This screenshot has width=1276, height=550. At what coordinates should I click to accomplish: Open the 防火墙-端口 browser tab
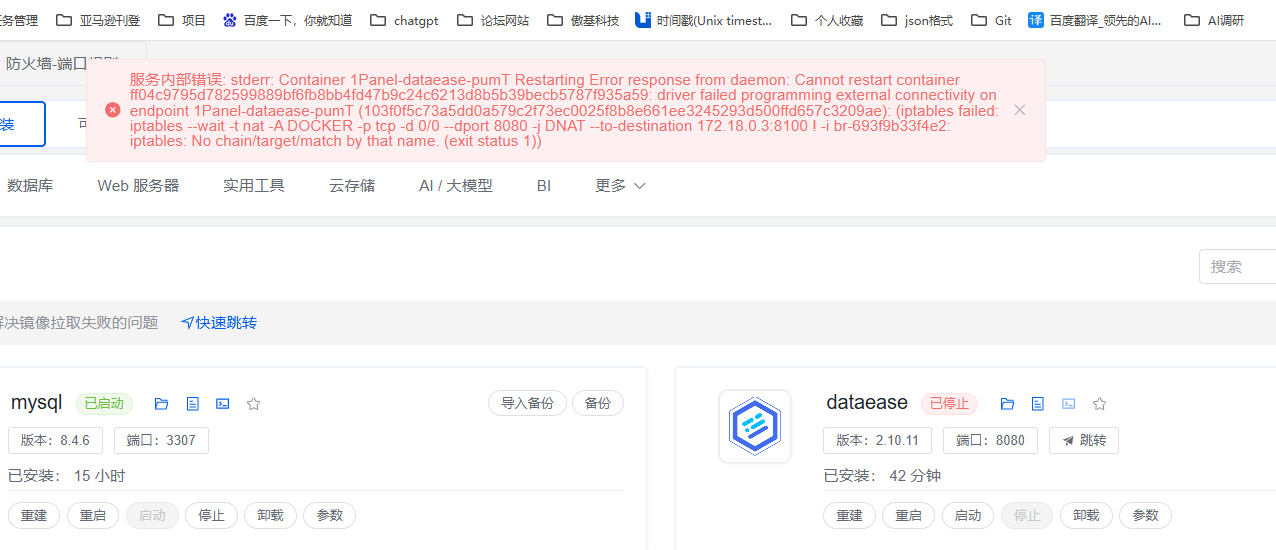coord(62,63)
